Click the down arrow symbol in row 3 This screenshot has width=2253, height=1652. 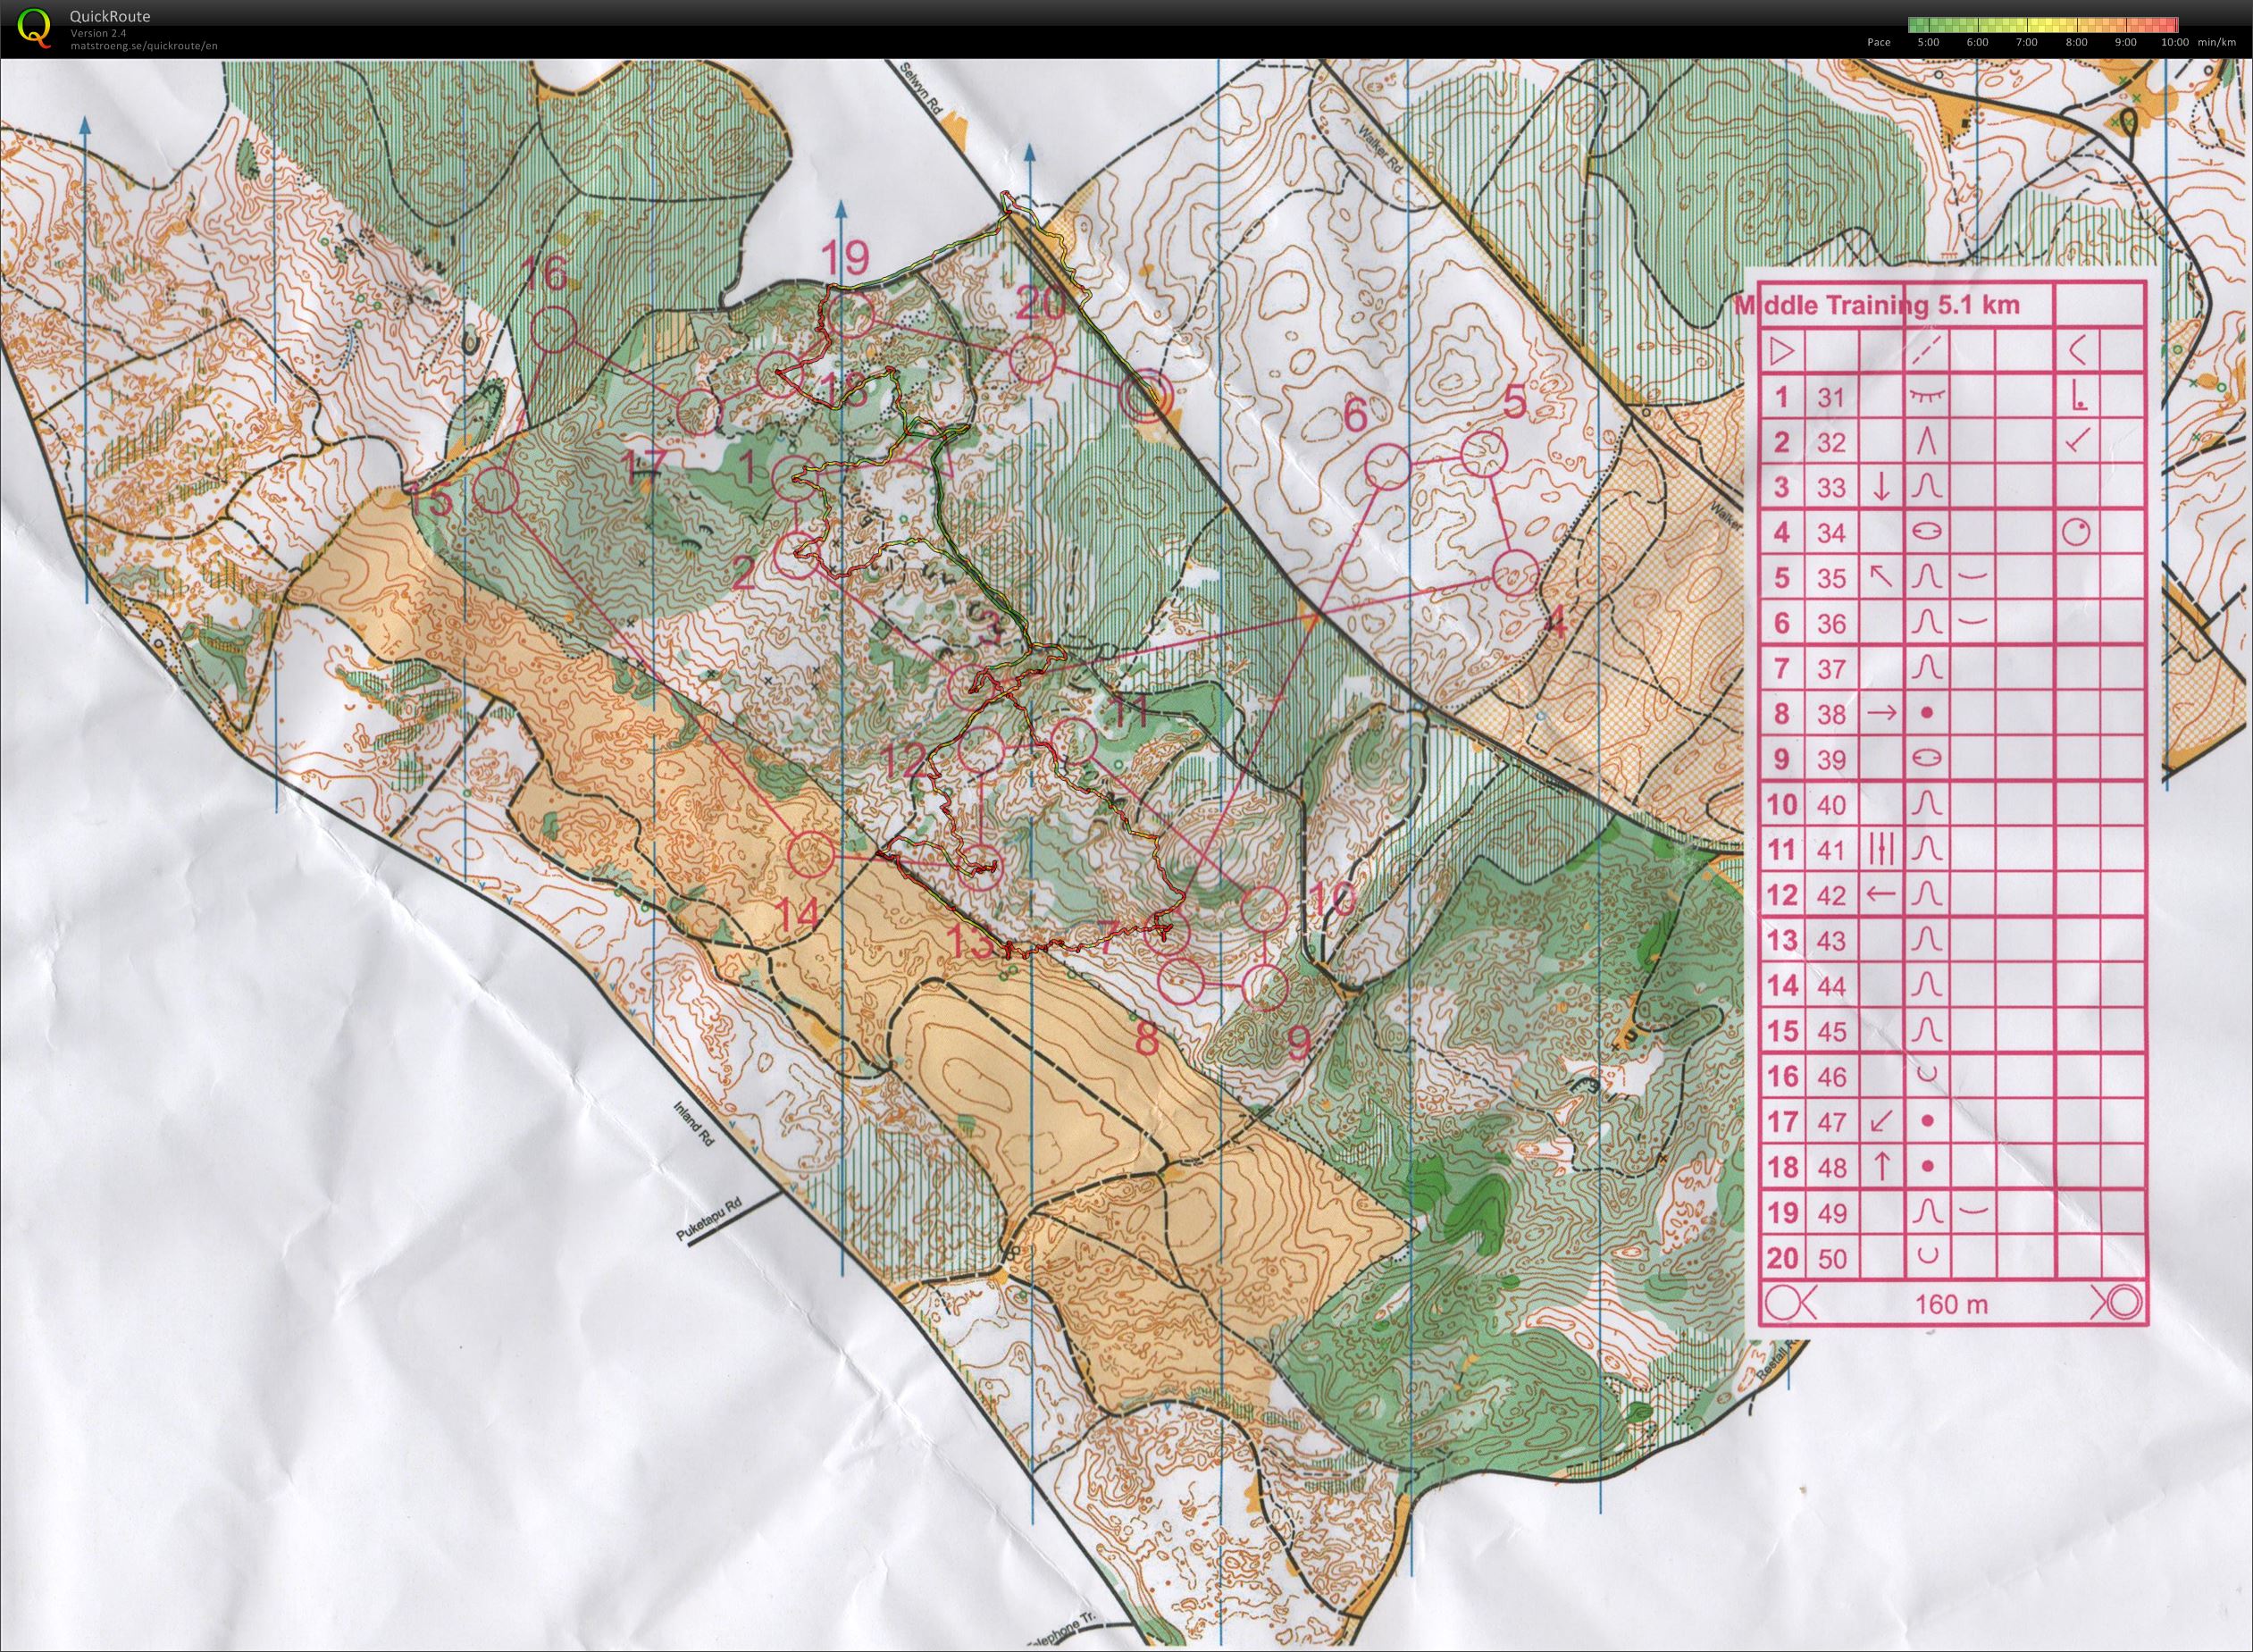pyautogui.click(x=1881, y=488)
